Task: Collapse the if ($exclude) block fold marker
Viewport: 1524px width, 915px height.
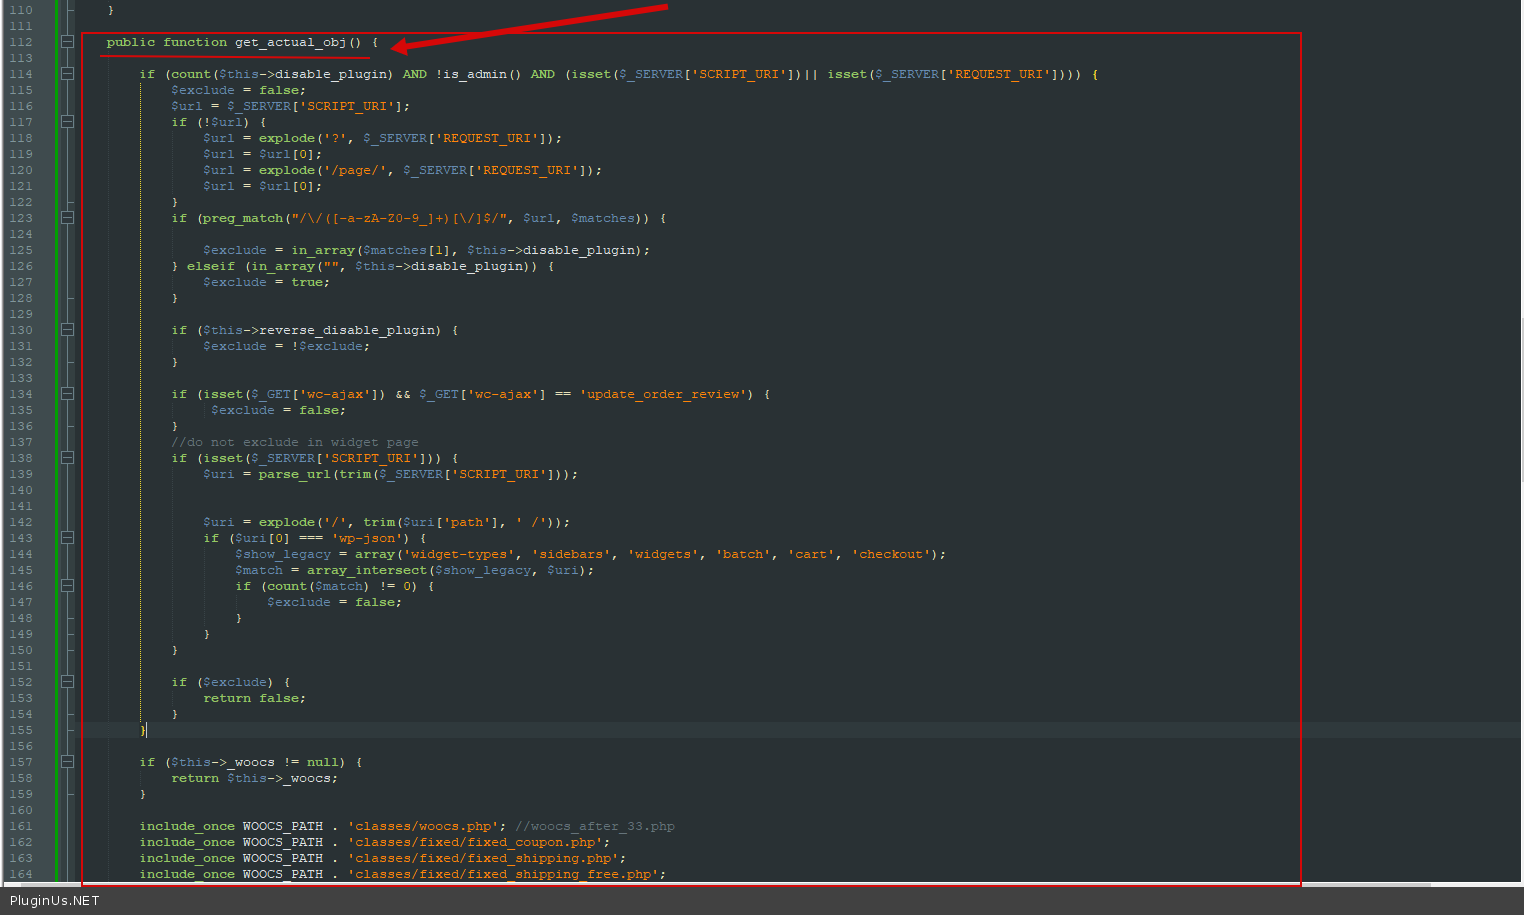Action: [x=67, y=682]
